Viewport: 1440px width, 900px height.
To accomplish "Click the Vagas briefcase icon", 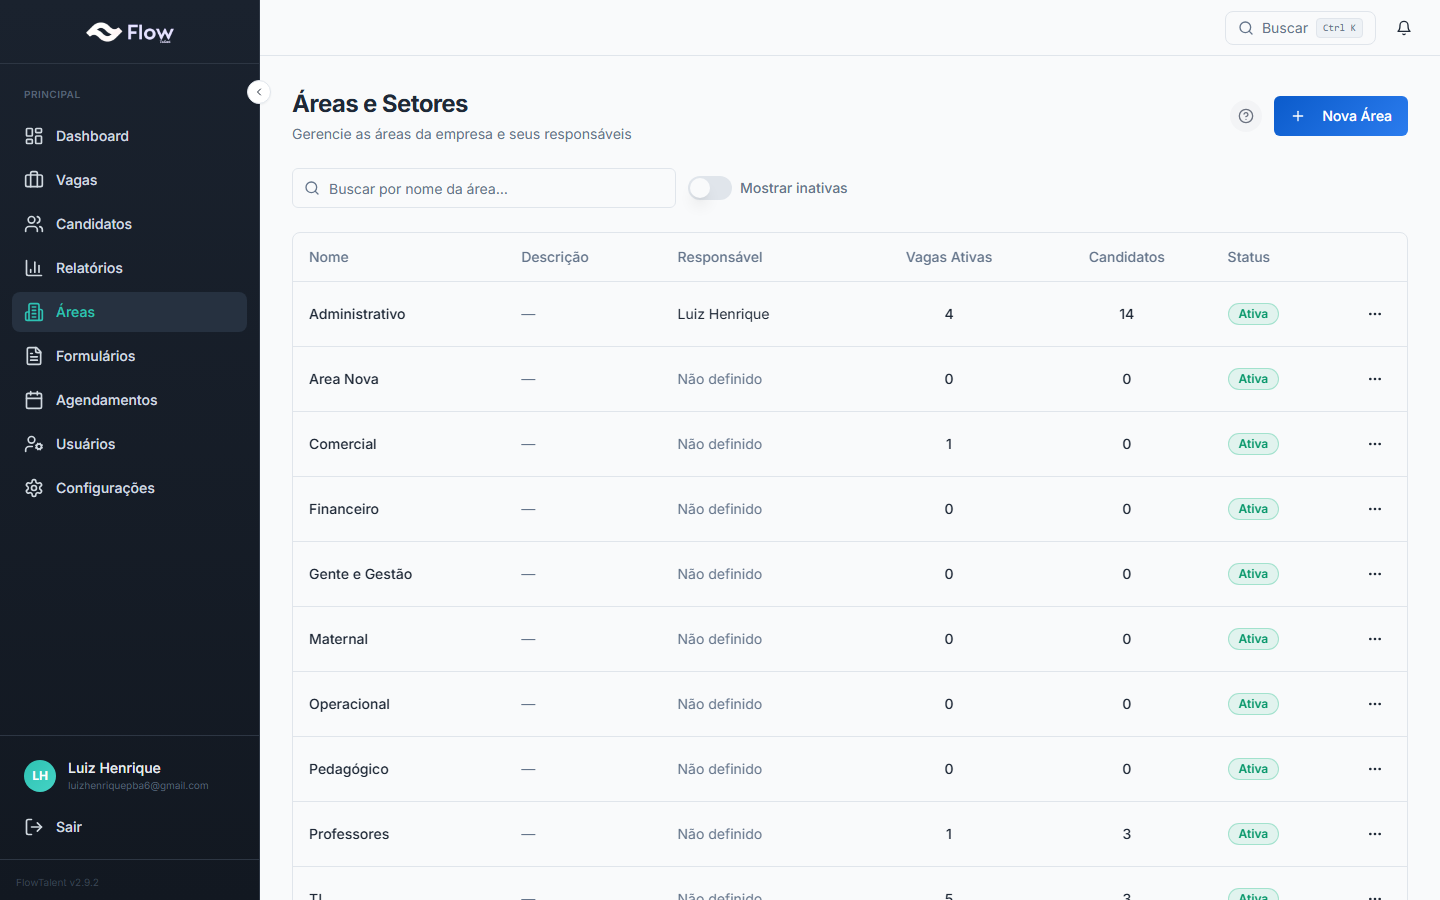I will tap(34, 180).
